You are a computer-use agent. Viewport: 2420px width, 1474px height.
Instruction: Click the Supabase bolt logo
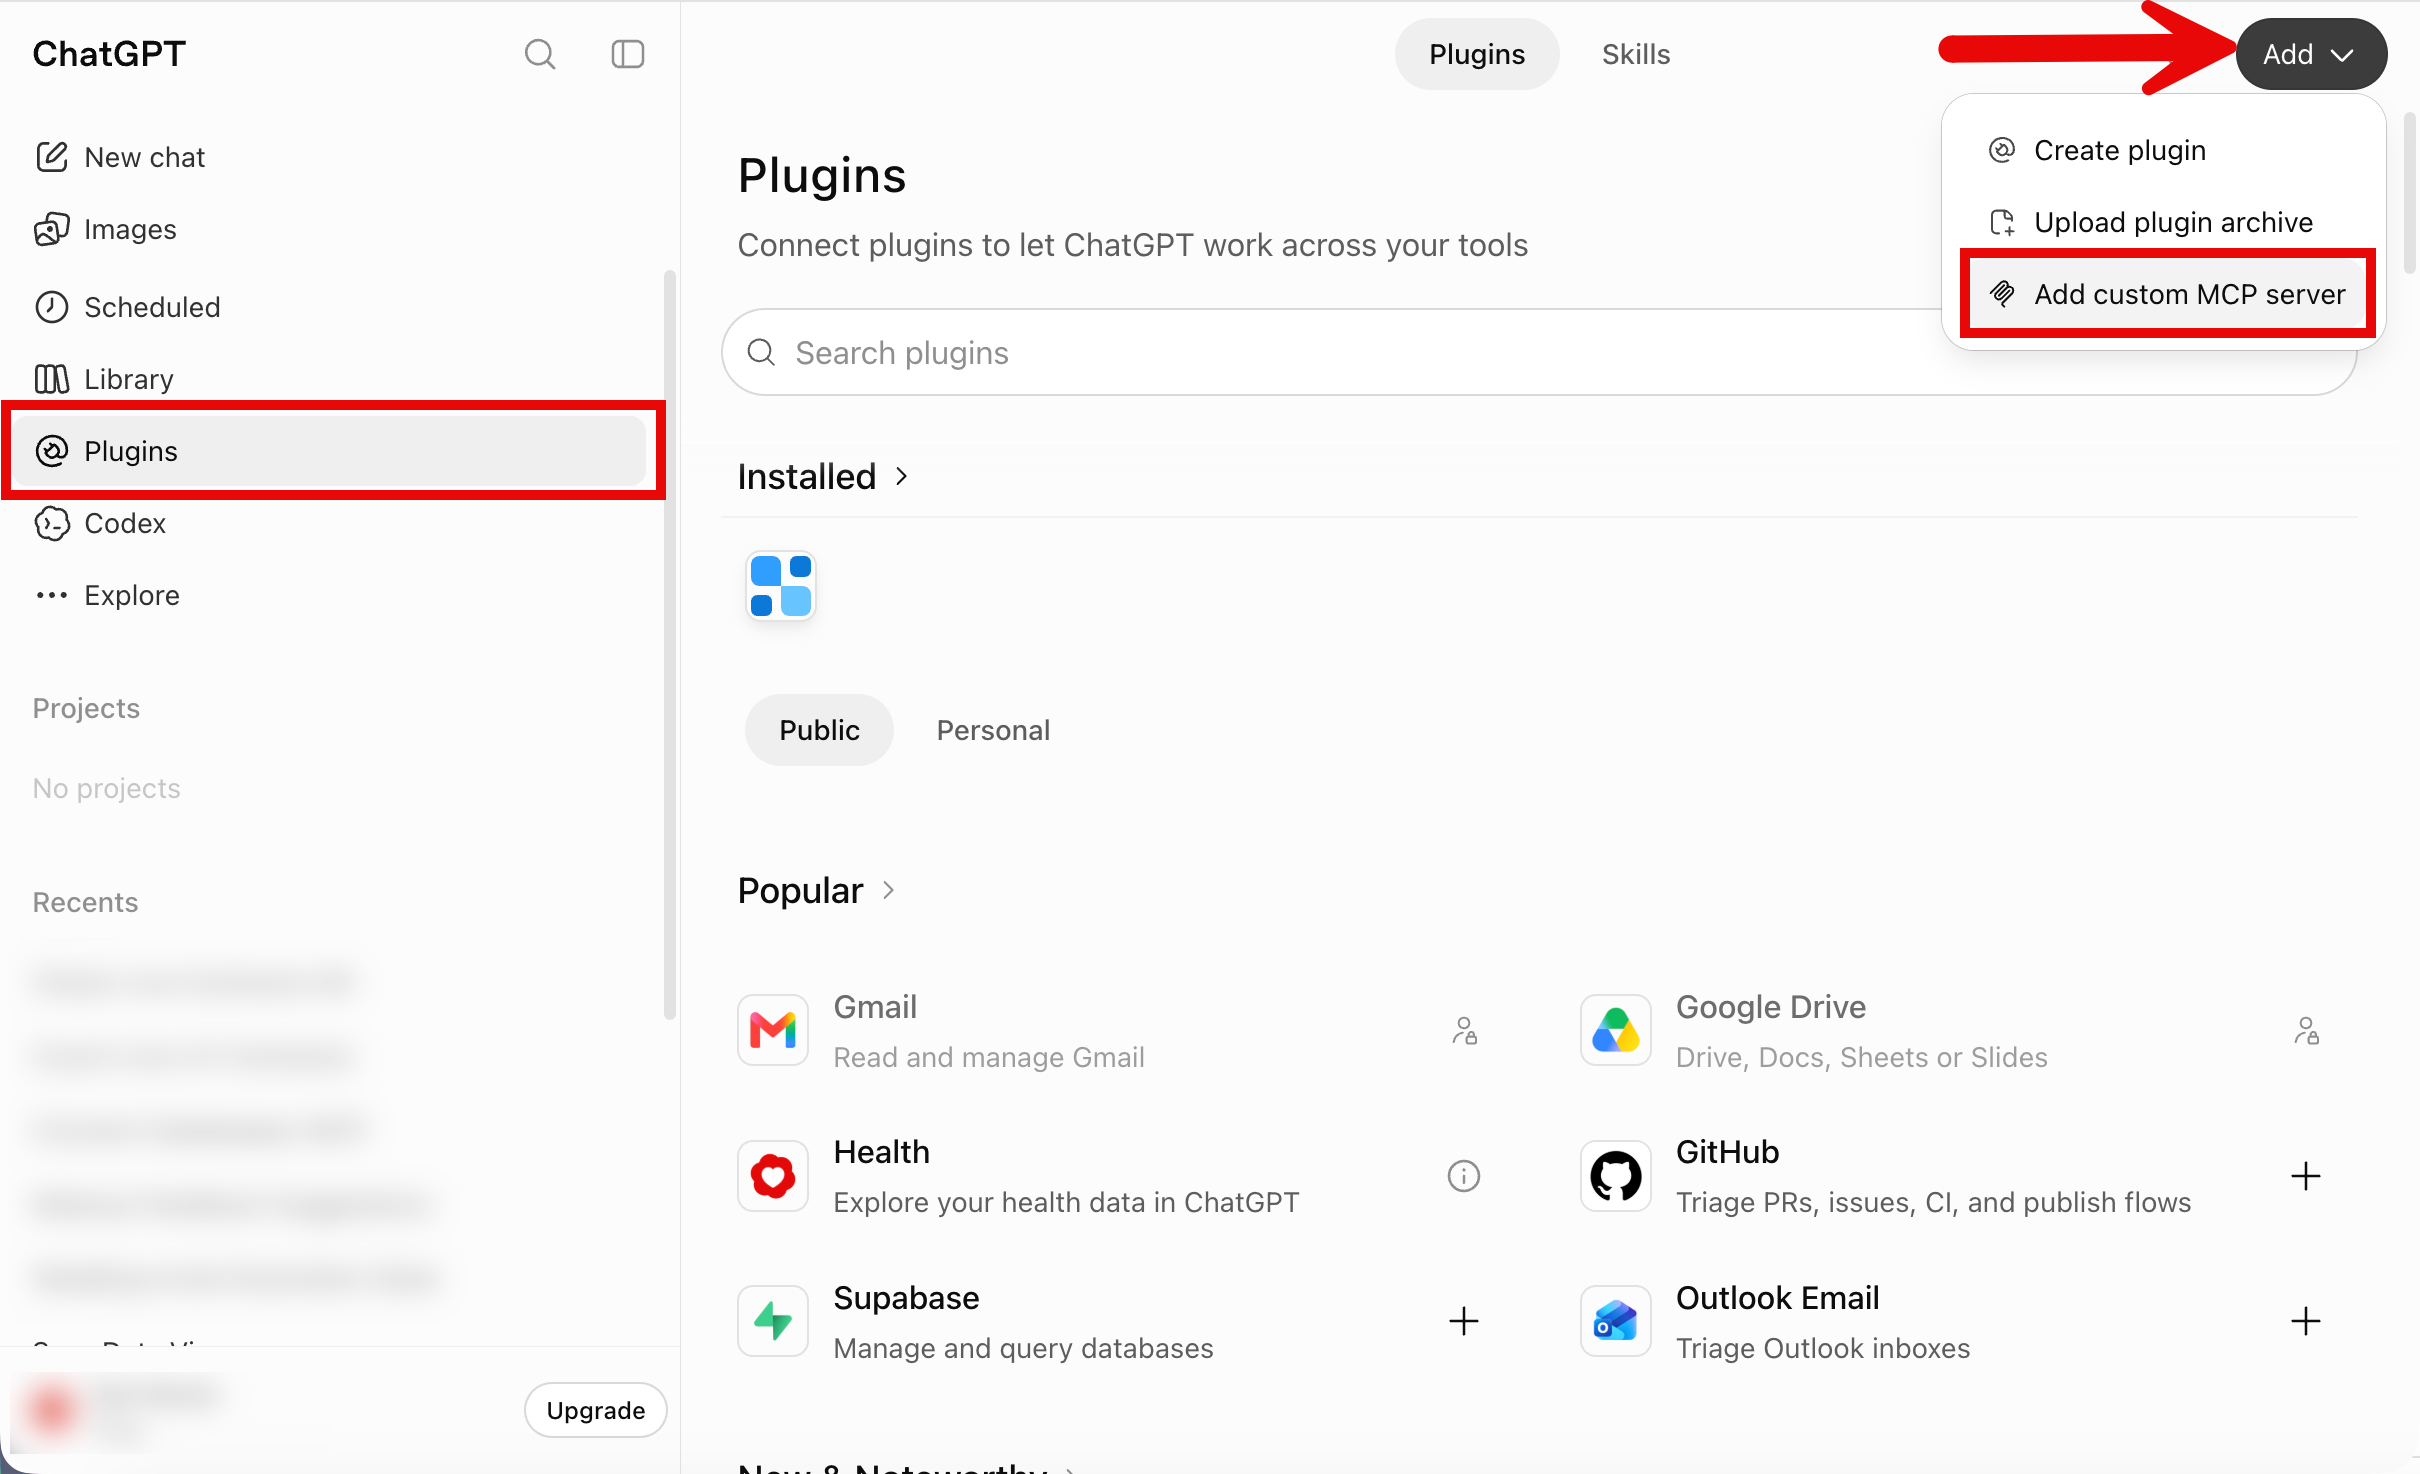[773, 1321]
